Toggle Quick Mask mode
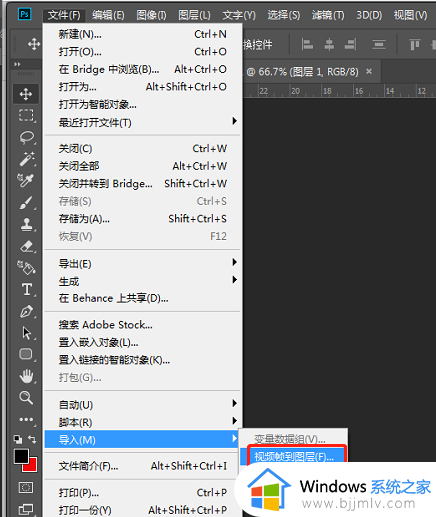This screenshot has width=436, height=517. point(26,488)
